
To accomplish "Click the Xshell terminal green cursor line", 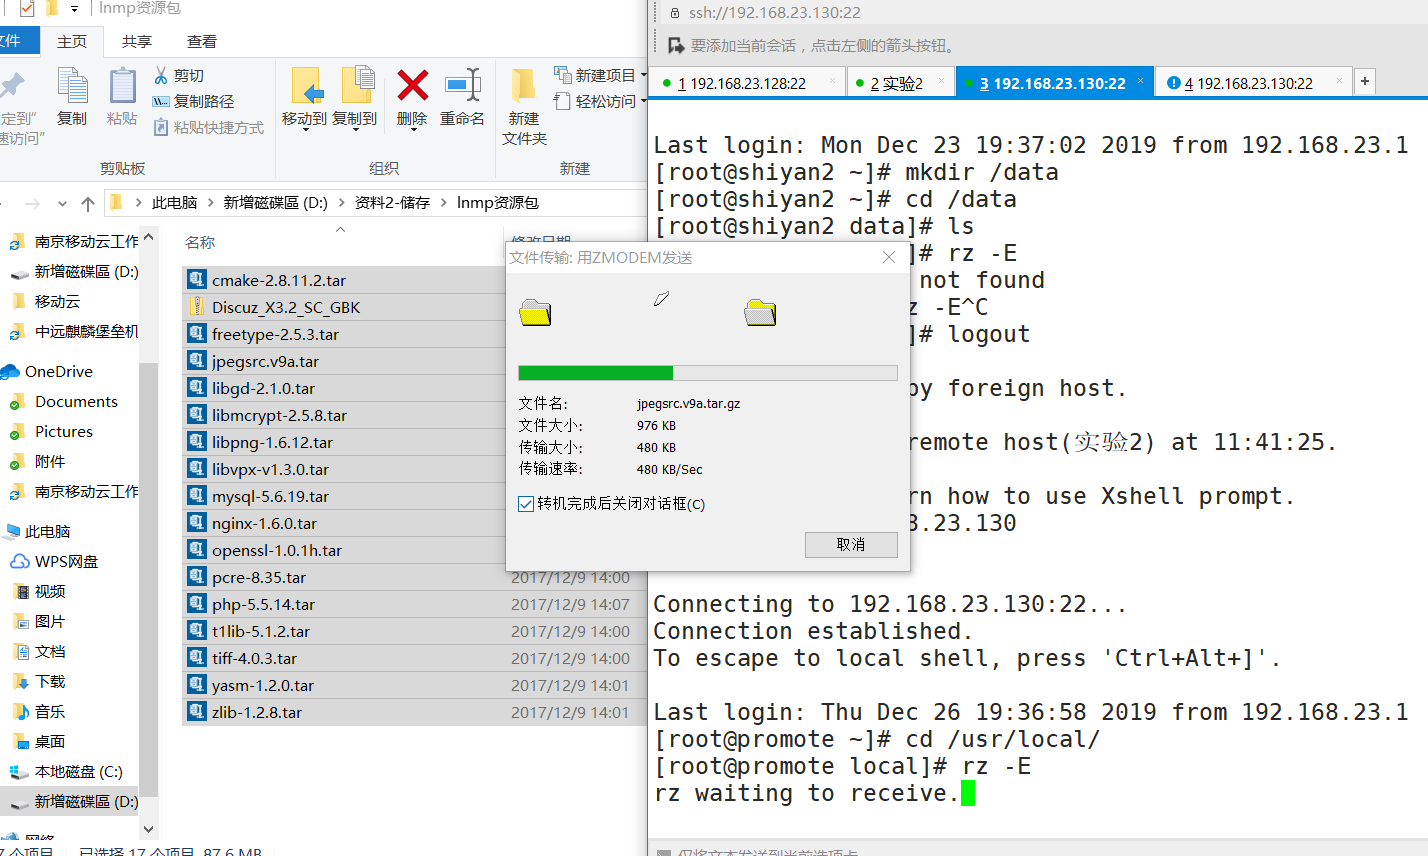I will 968,793.
